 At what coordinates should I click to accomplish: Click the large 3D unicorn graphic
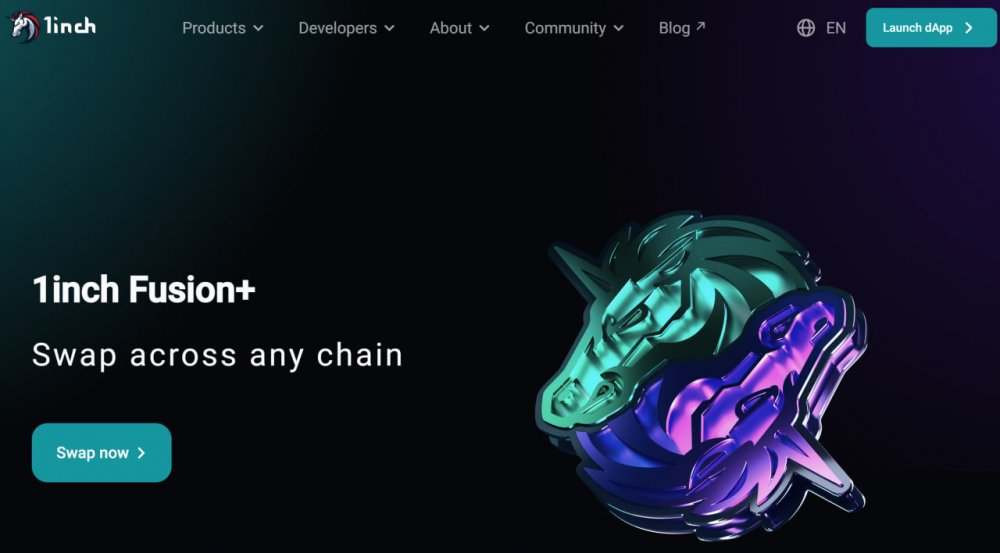[x=703, y=374]
